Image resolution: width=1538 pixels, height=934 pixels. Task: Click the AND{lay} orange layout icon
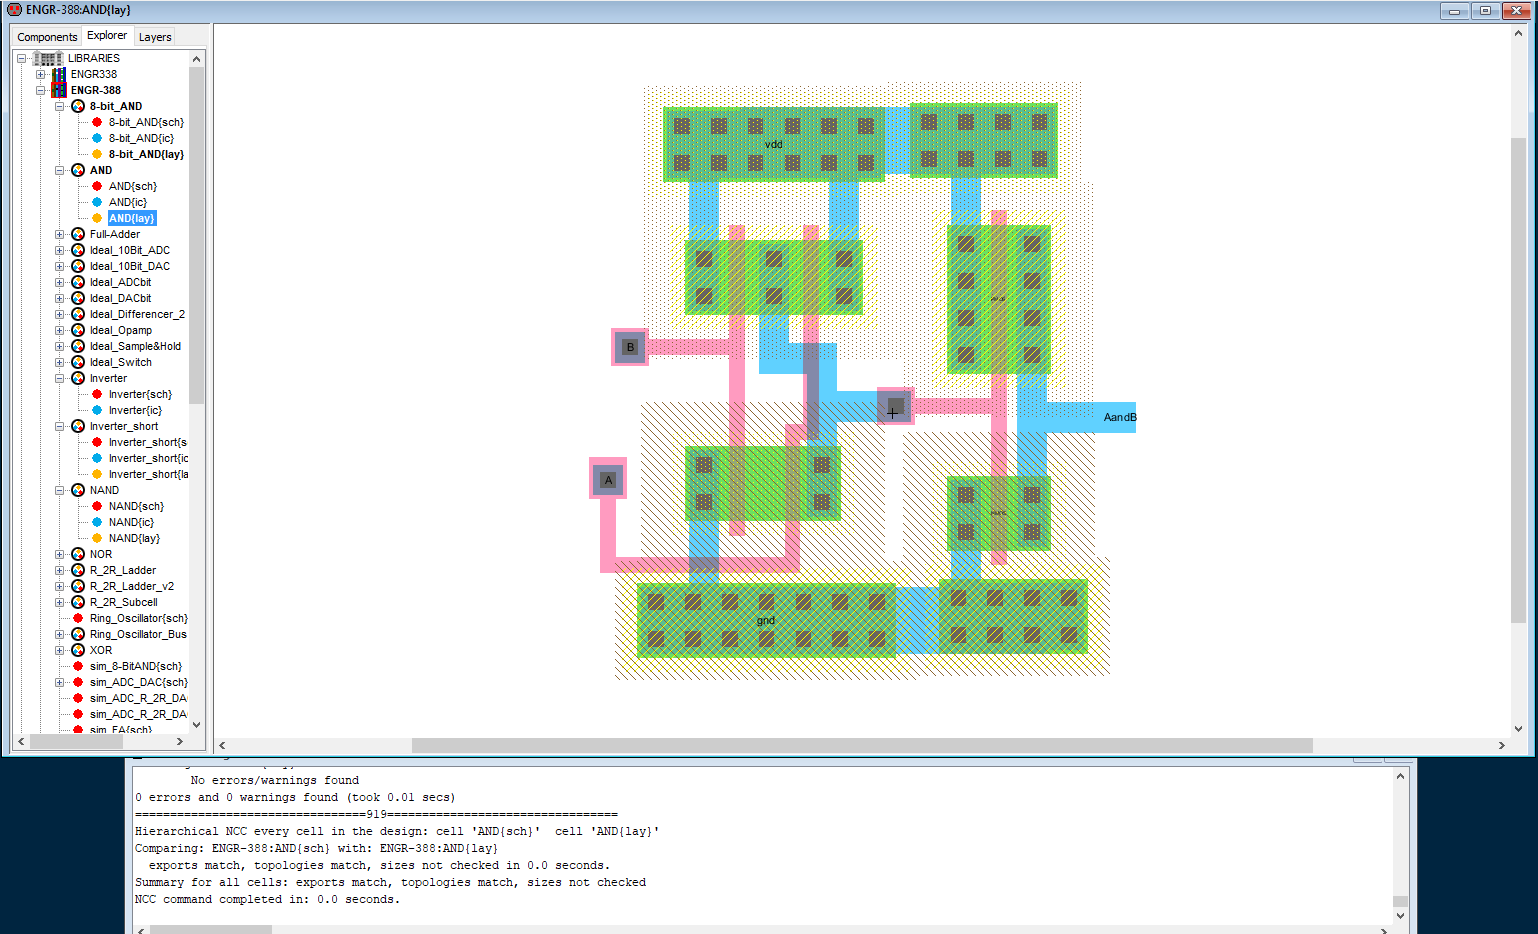coord(97,218)
